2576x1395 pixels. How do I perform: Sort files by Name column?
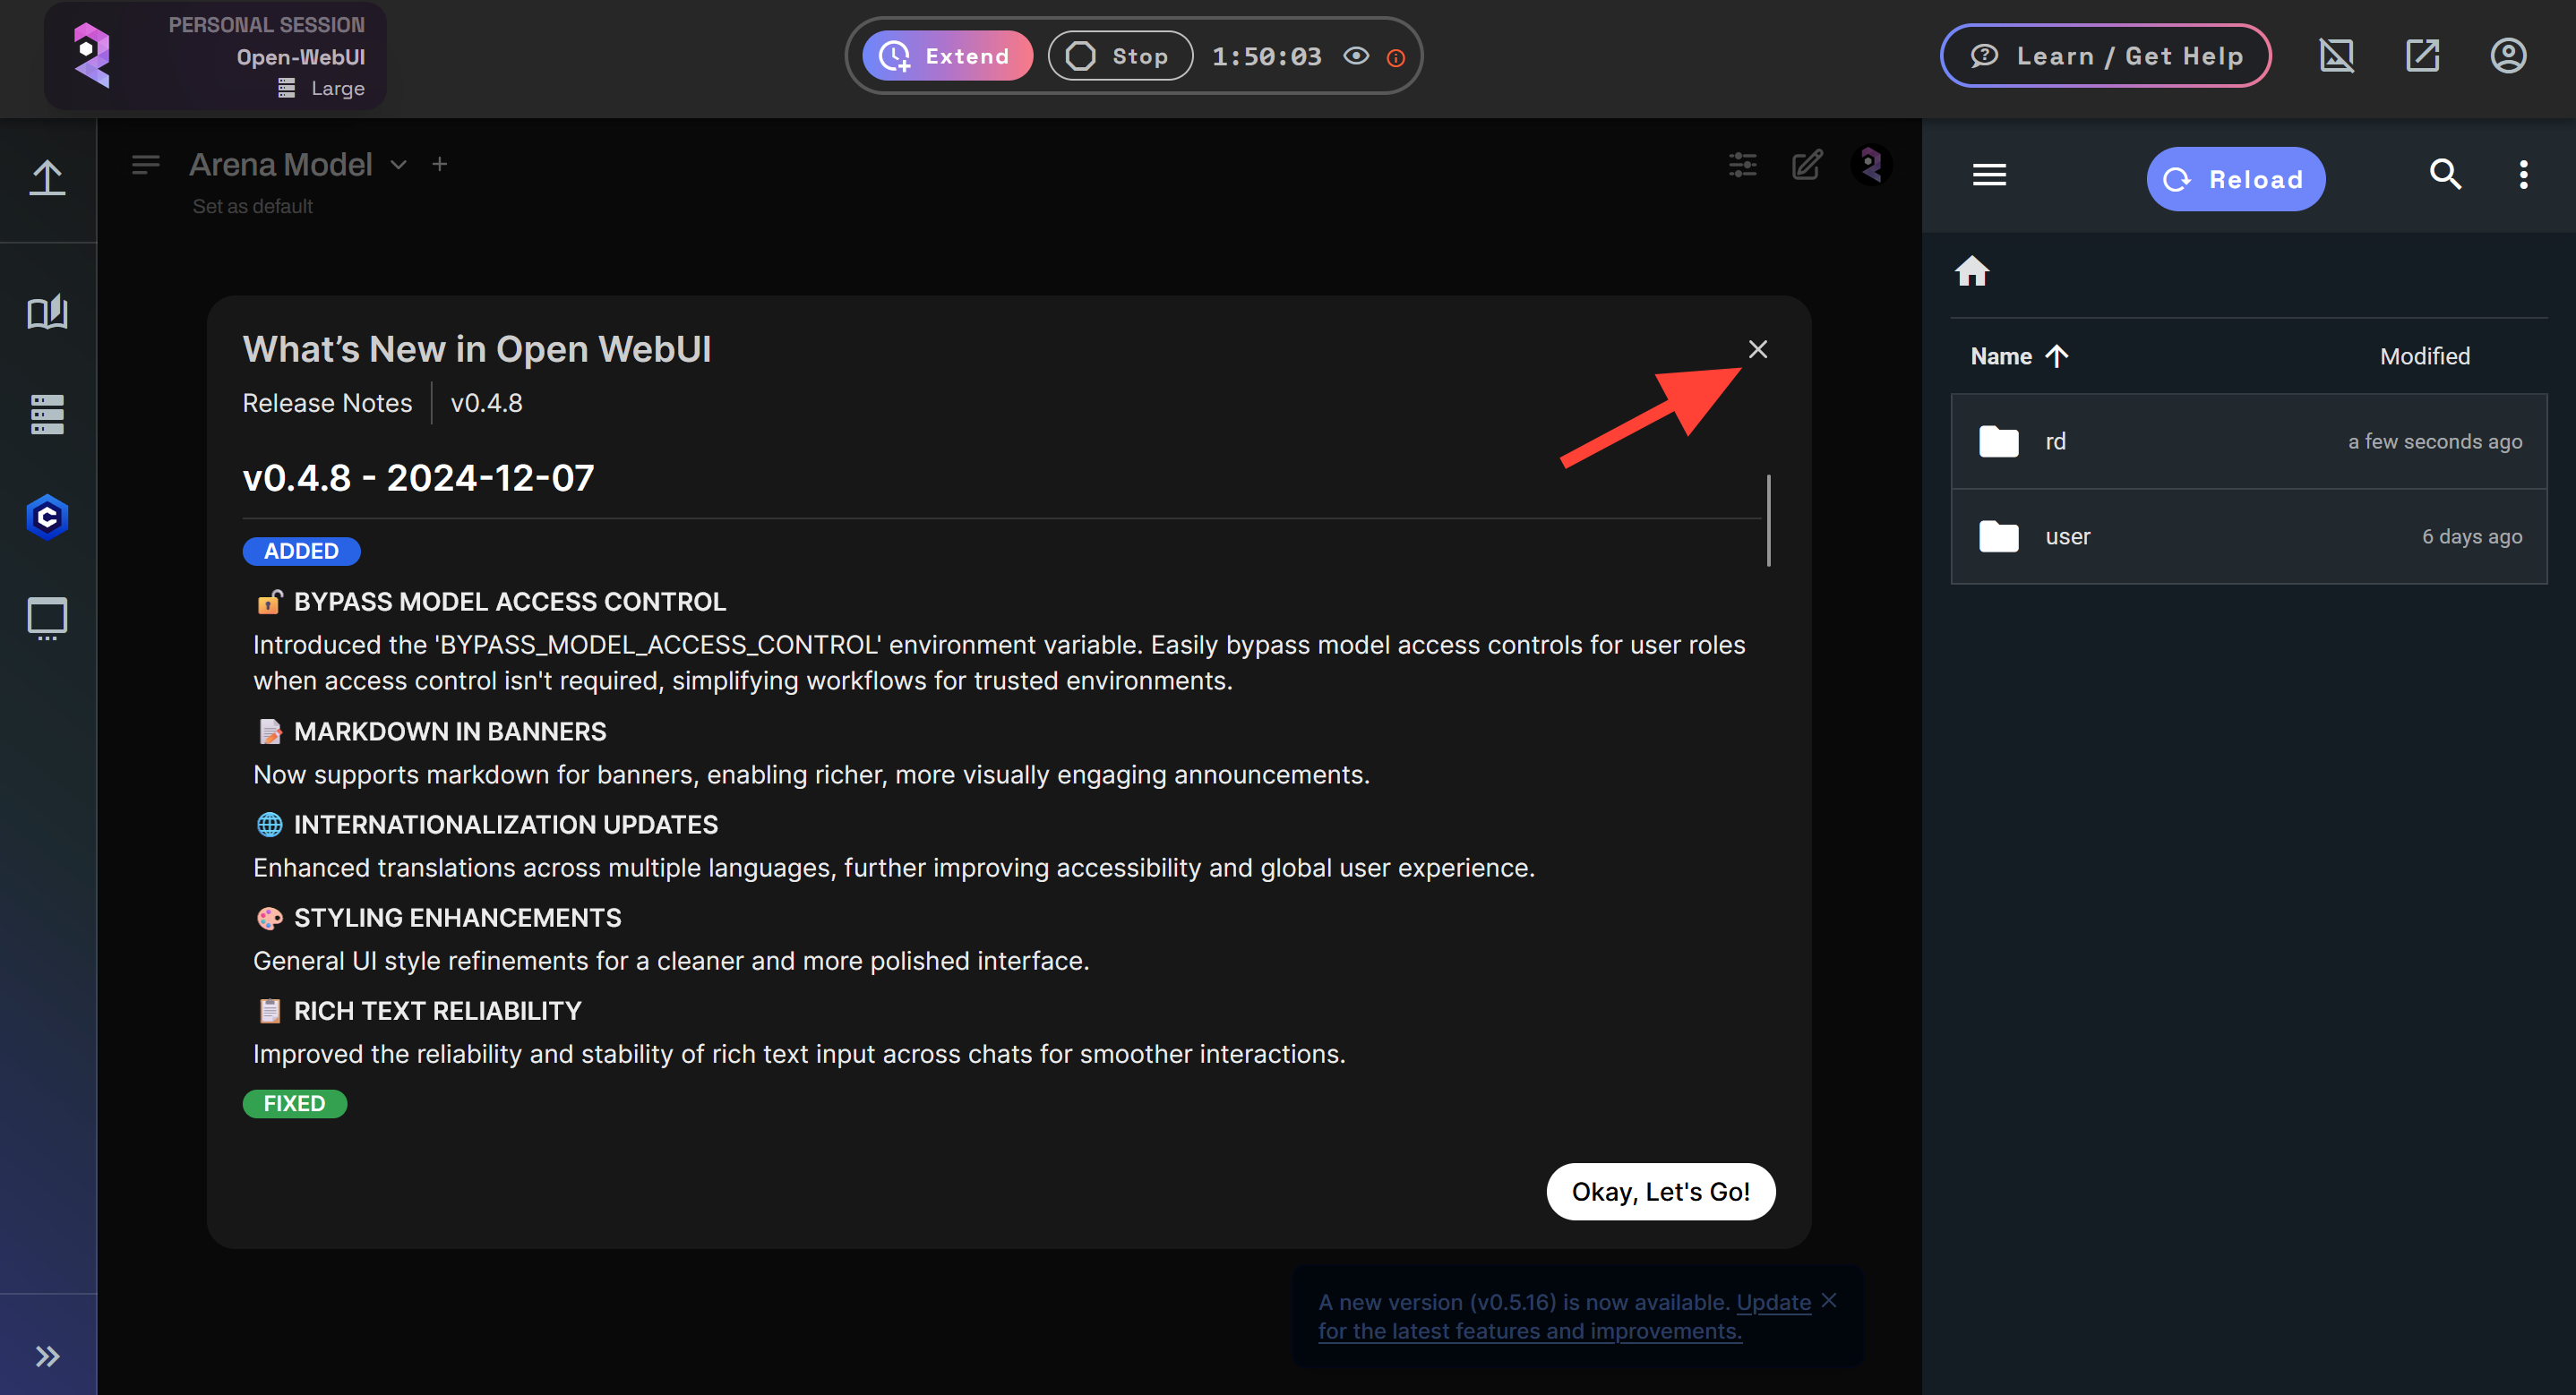click(2018, 356)
